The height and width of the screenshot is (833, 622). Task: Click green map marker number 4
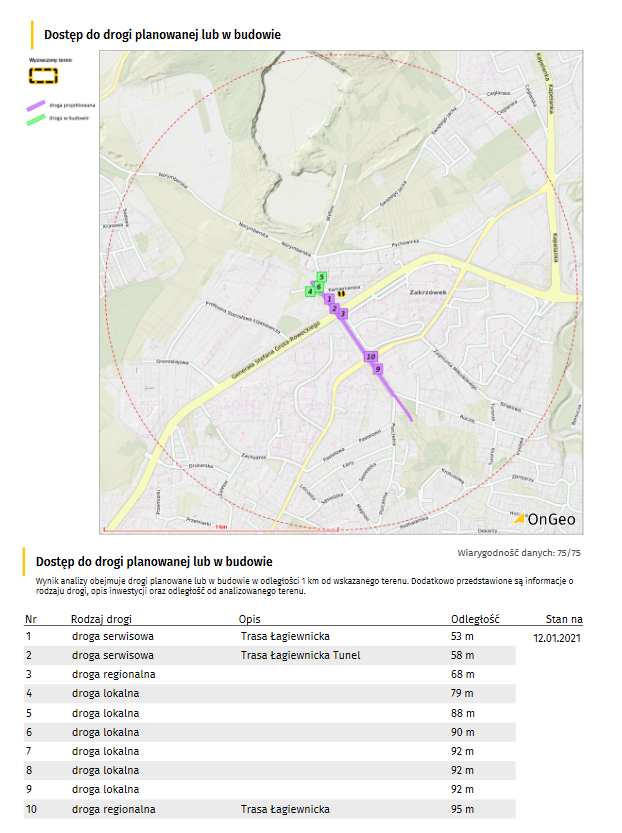coord(309,291)
